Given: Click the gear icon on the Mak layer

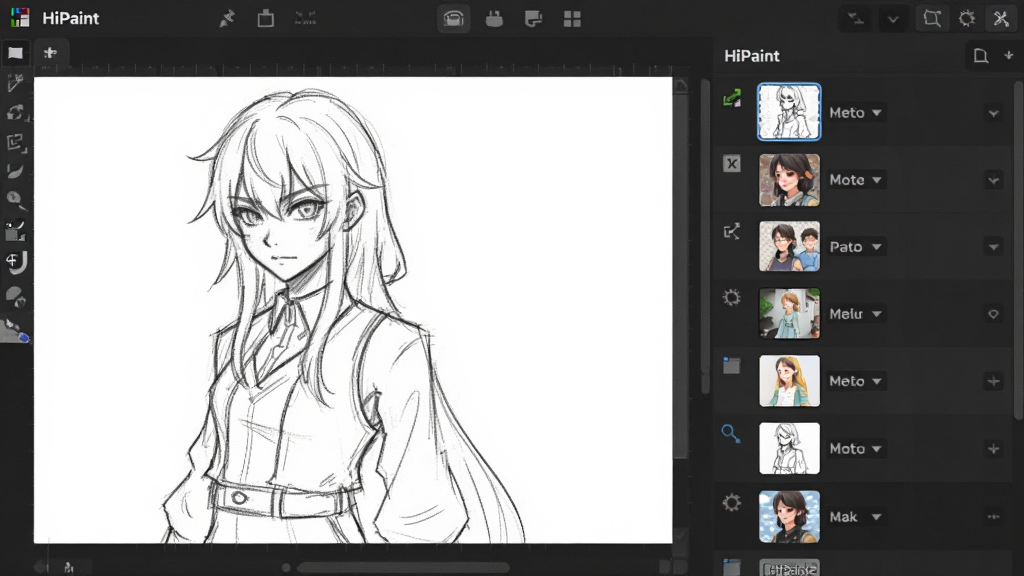Looking at the screenshot, I should 731,502.
